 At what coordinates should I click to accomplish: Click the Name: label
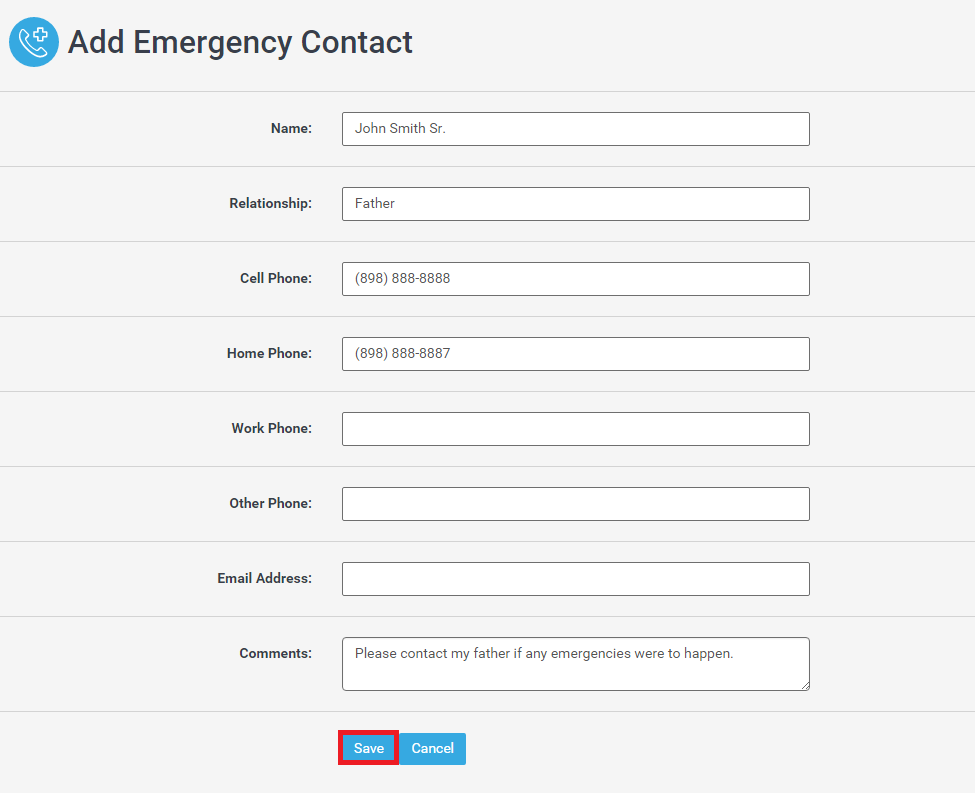[291, 128]
